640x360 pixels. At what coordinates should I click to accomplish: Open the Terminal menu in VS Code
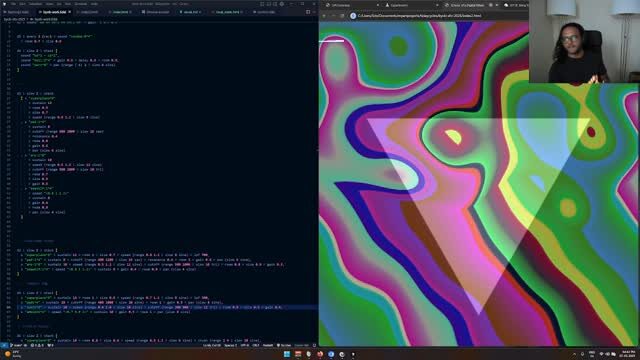(x=80, y=4)
